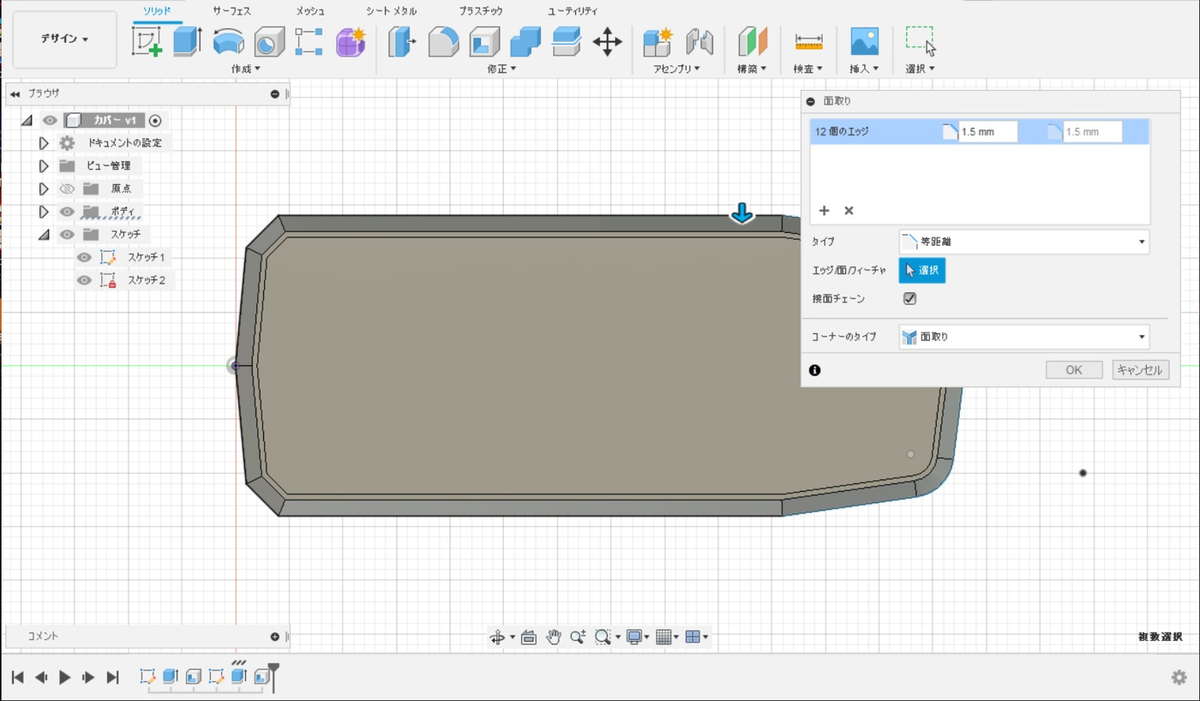
Task: Click the Offset Plane construct icon
Action: point(751,41)
